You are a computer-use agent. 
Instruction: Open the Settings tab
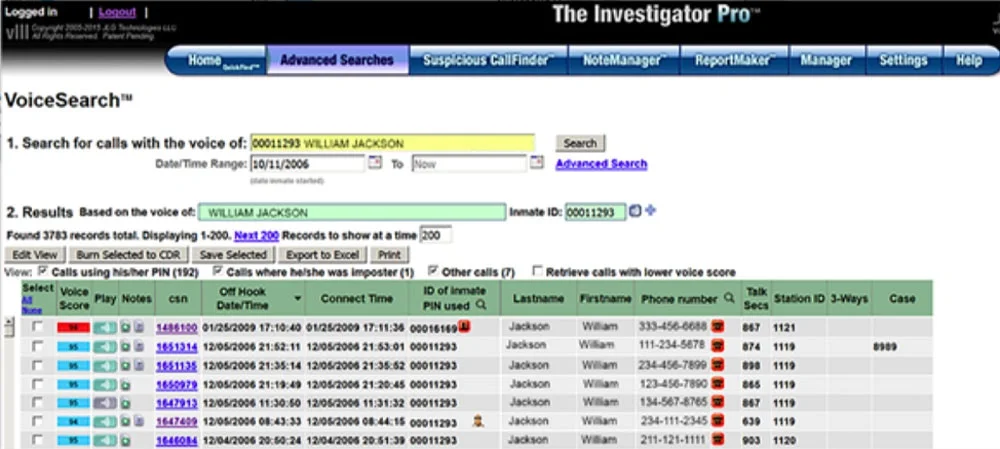point(903,61)
